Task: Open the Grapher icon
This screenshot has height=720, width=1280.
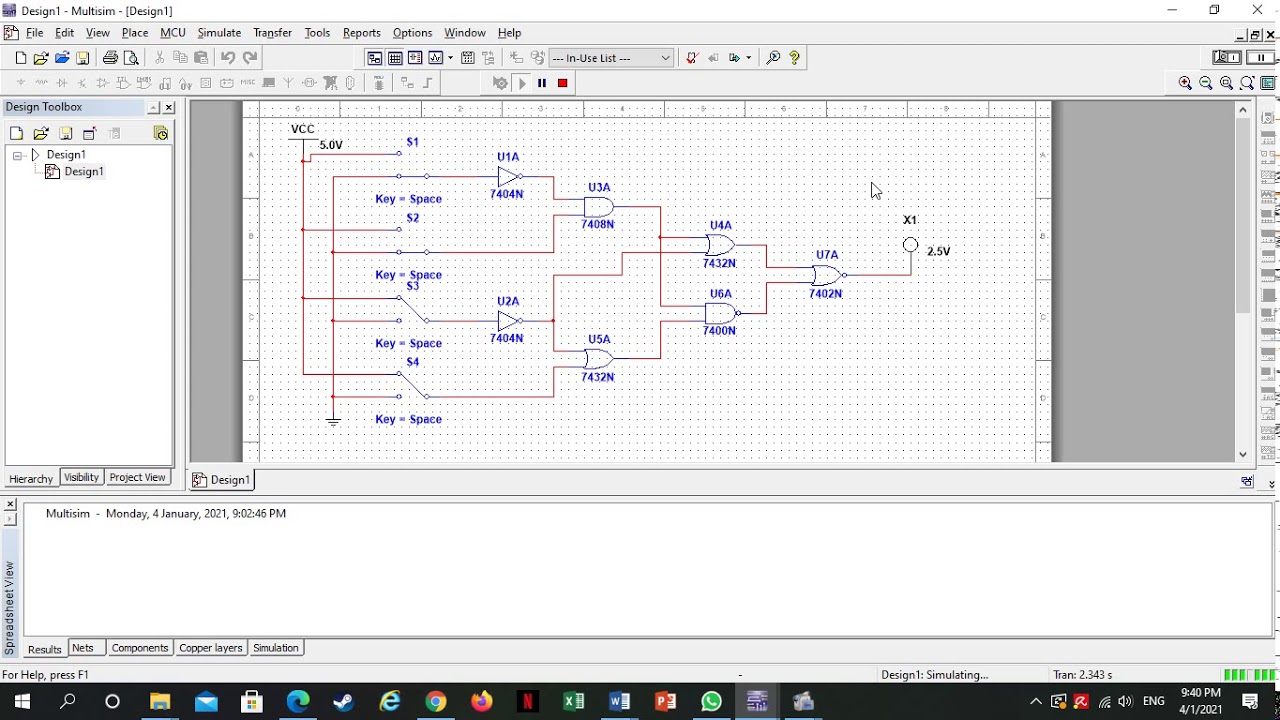Action: click(436, 58)
